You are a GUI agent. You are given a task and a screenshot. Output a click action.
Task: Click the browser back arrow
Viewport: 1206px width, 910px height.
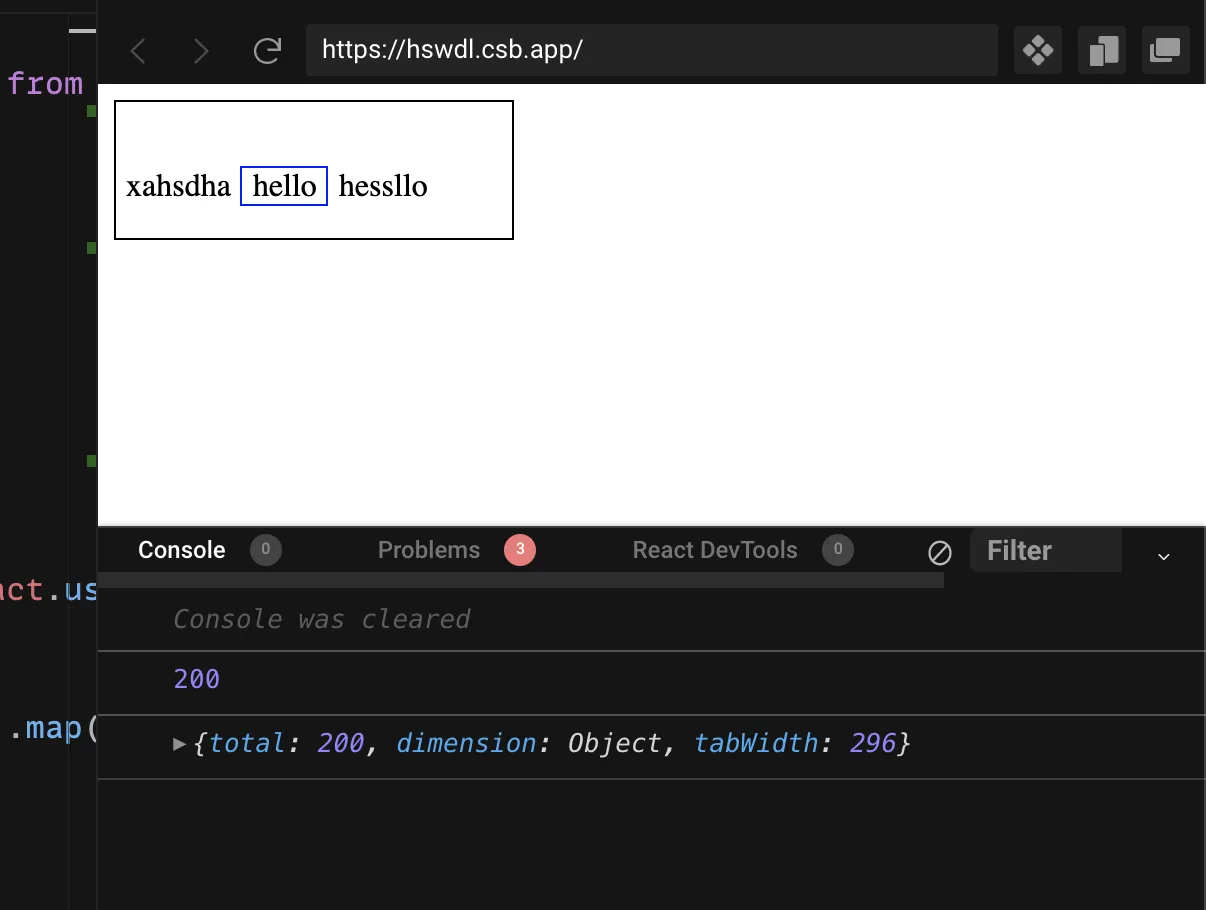pos(139,51)
